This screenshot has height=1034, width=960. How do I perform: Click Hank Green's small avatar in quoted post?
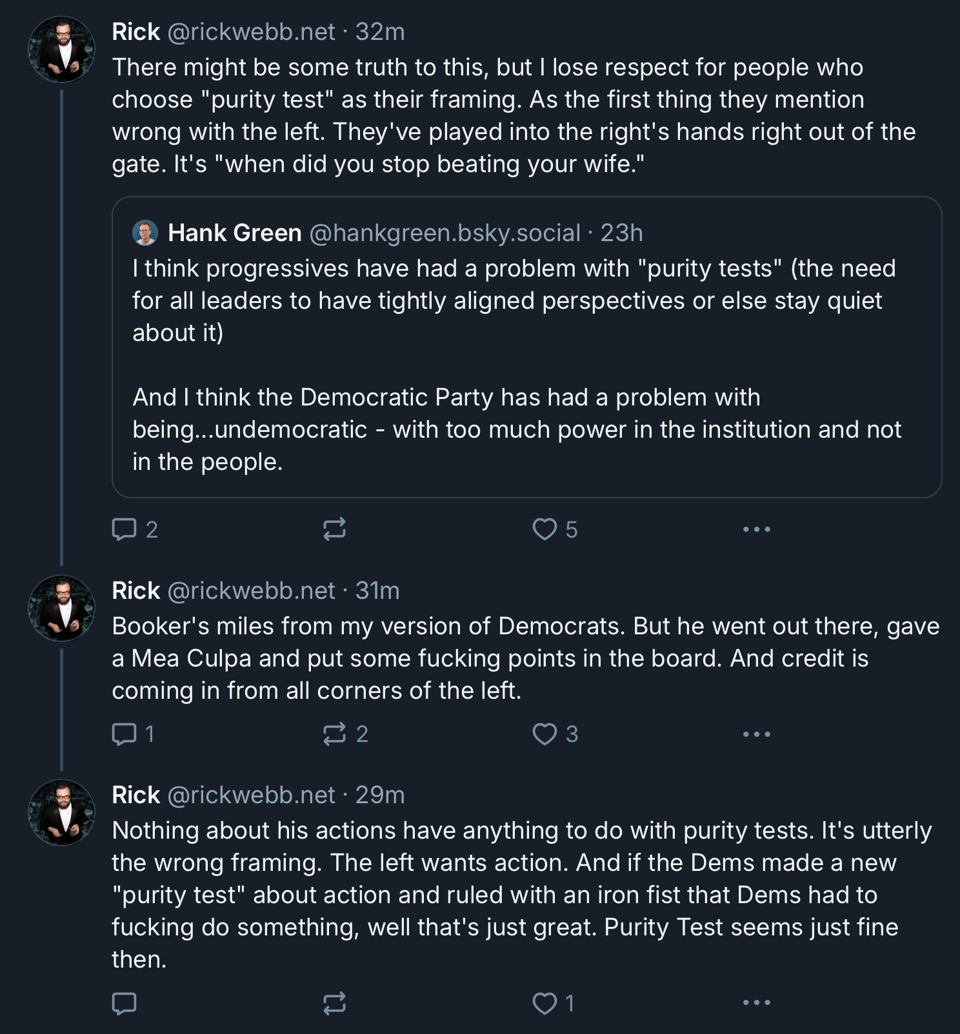point(145,233)
